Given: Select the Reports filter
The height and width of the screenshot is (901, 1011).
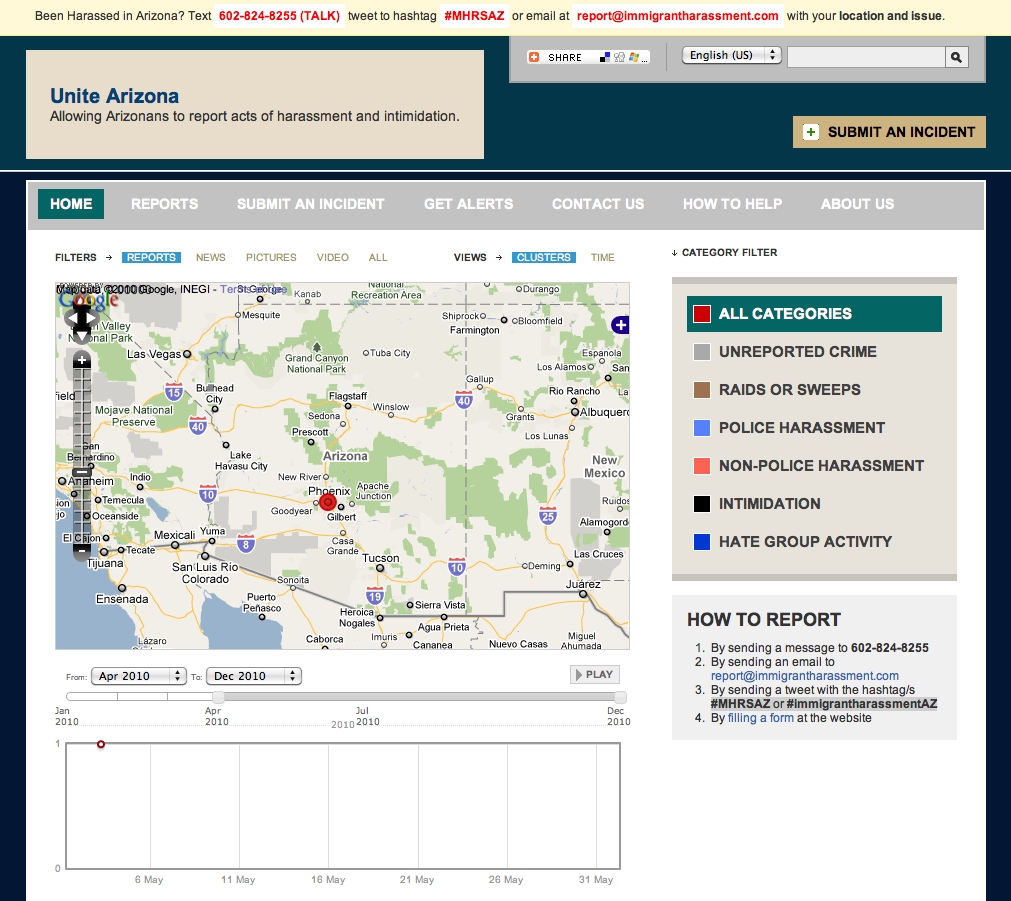Looking at the screenshot, I should click(151, 257).
